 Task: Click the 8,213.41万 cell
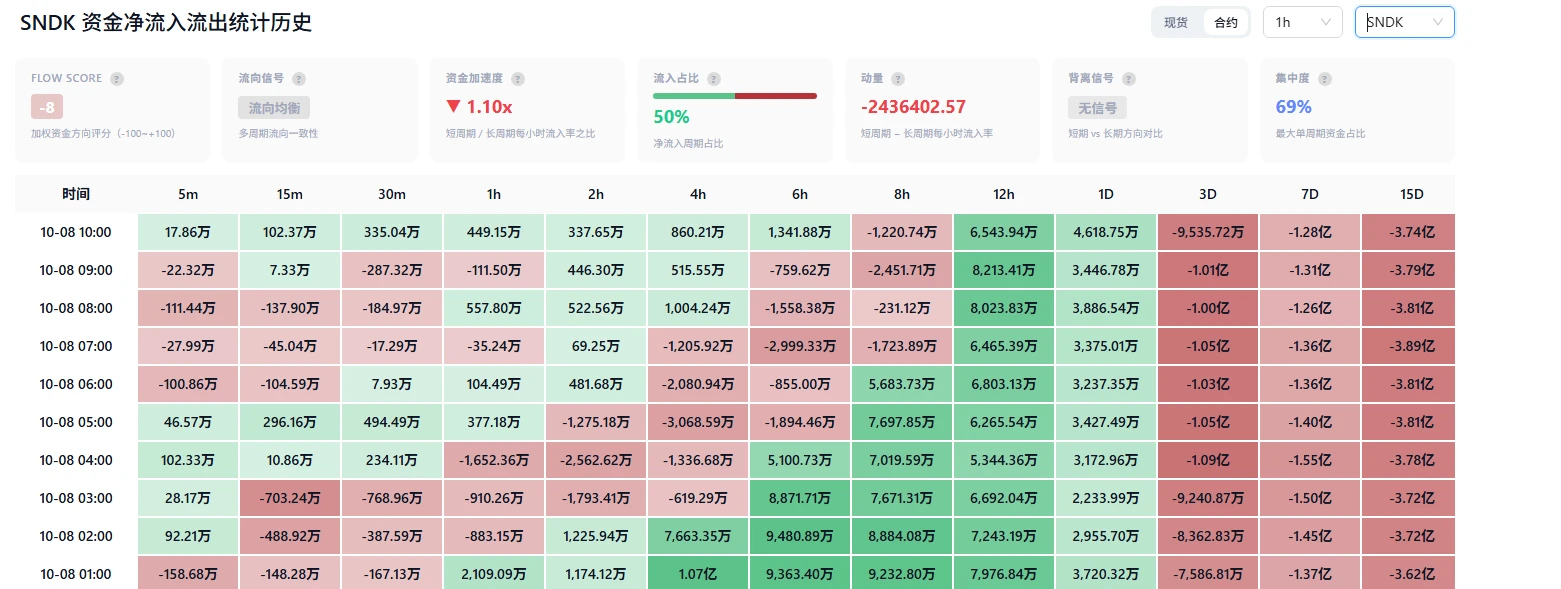pos(1004,271)
